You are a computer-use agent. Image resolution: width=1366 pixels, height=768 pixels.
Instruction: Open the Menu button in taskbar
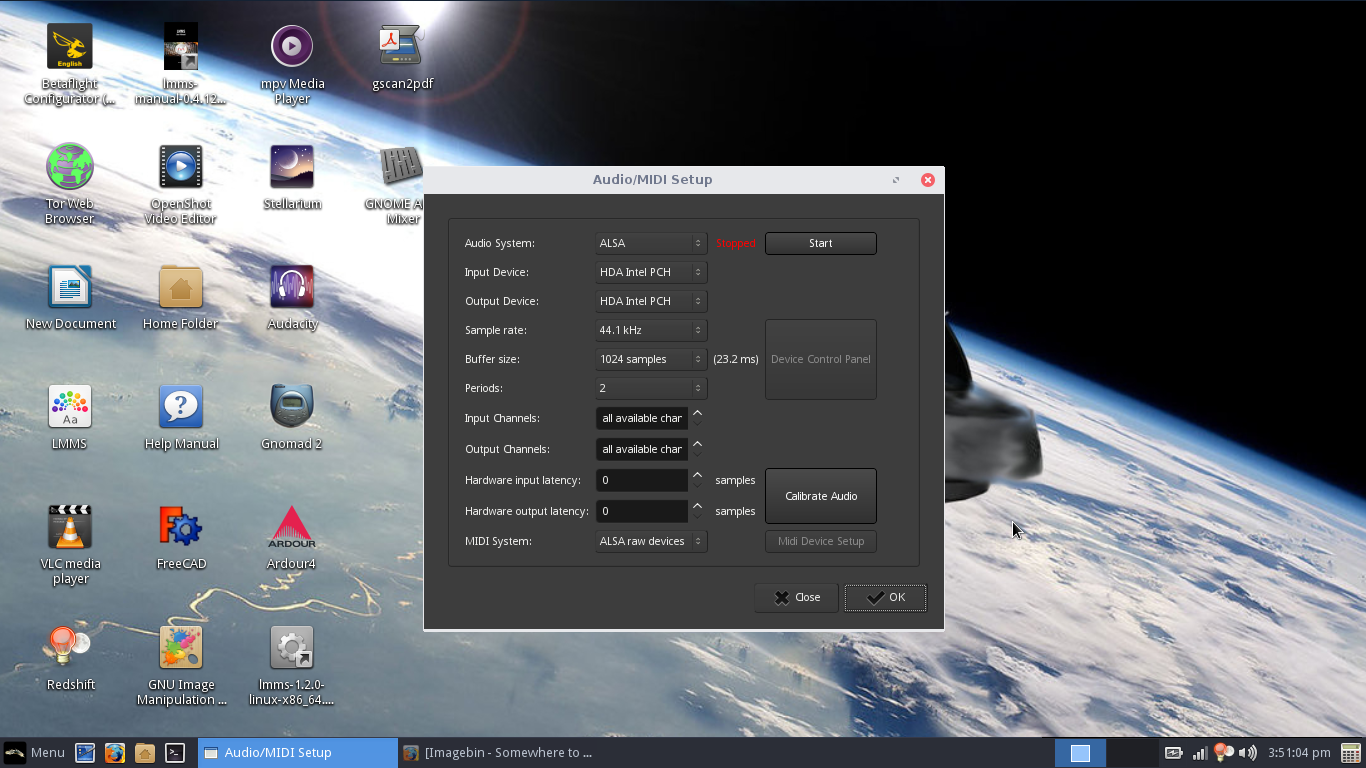tap(35, 753)
